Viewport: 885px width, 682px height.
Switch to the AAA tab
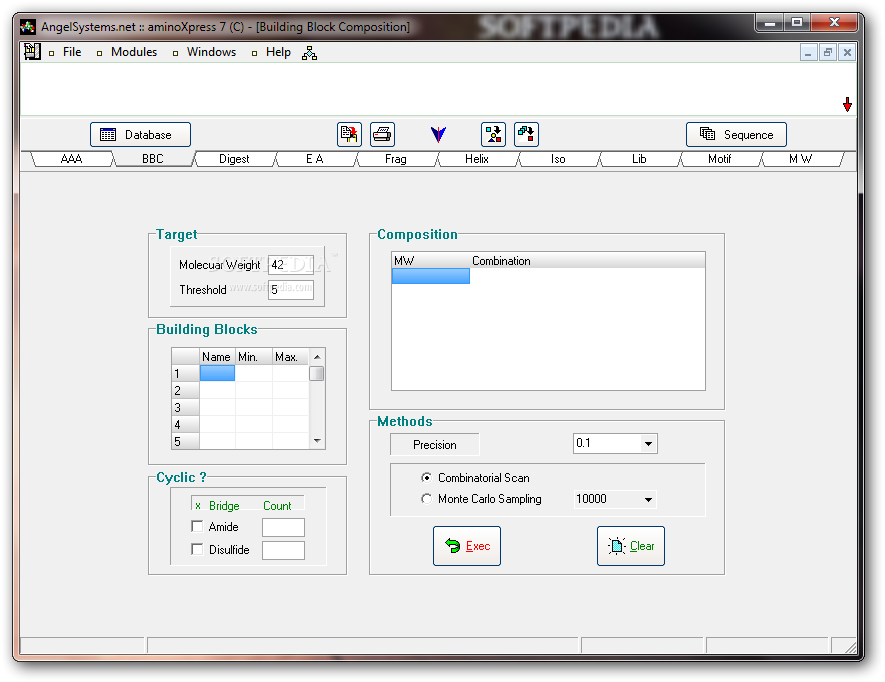(x=71, y=159)
